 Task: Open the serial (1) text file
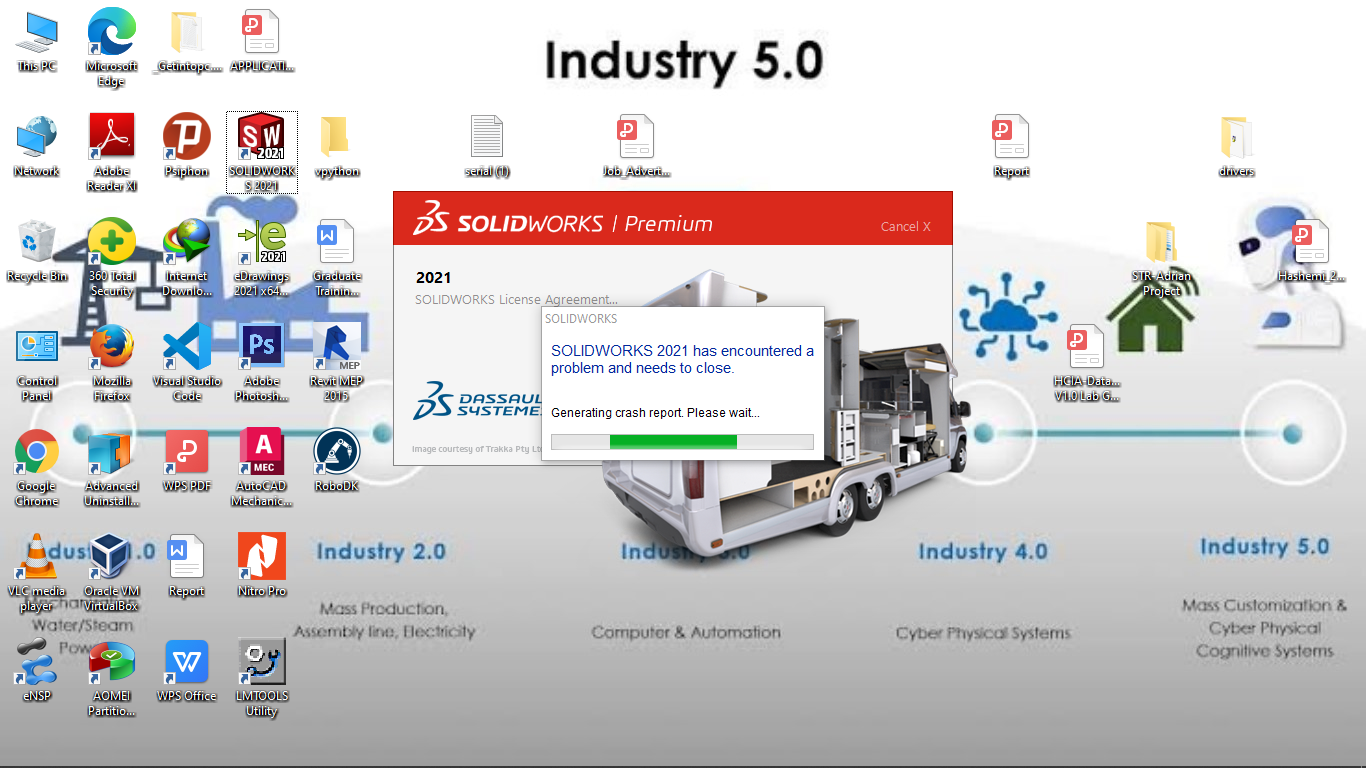pyautogui.click(x=487, y=147)
